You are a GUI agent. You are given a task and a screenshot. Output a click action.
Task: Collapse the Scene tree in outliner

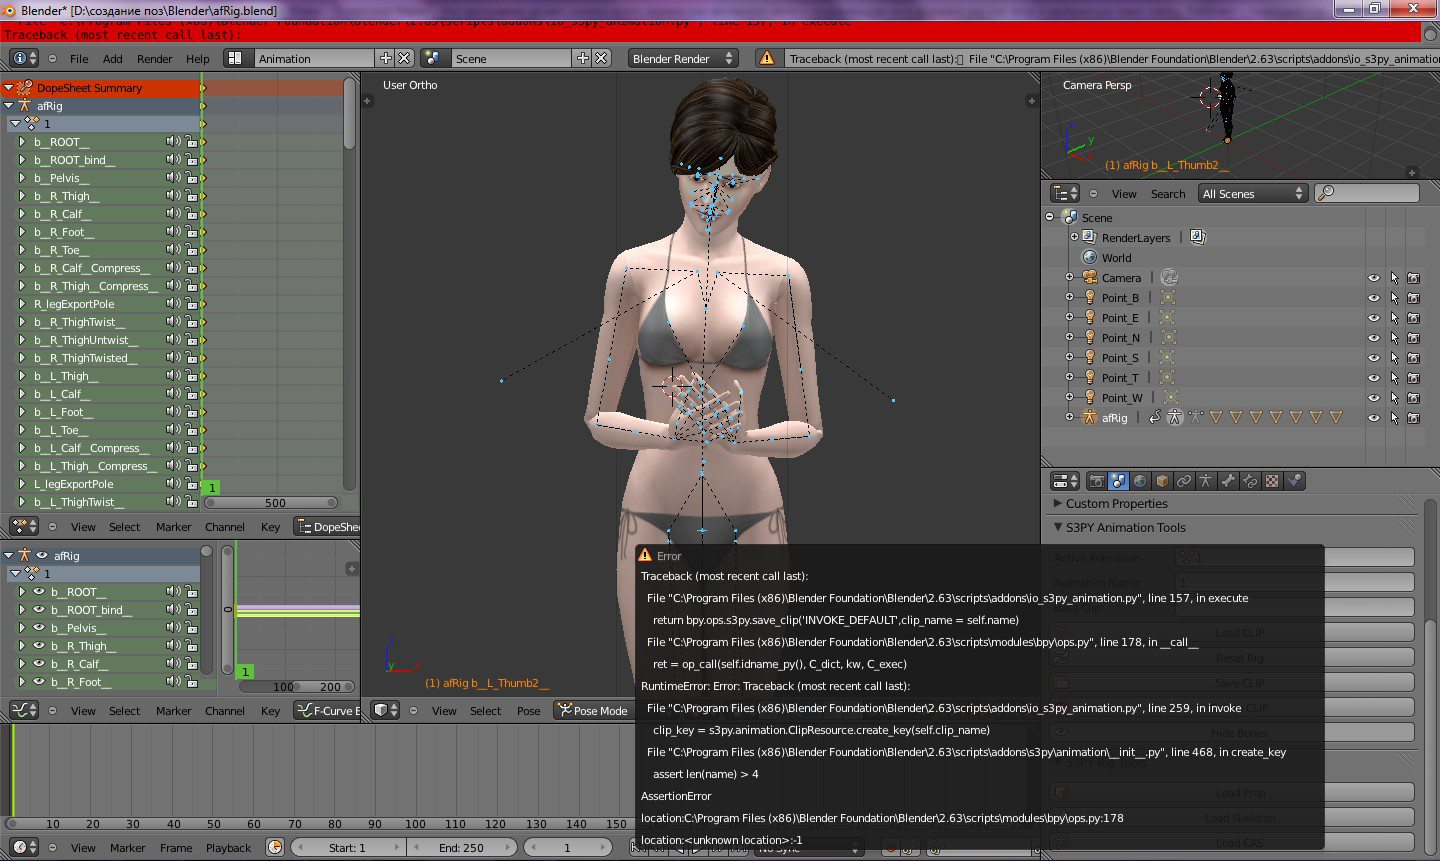pos(1050,217)
